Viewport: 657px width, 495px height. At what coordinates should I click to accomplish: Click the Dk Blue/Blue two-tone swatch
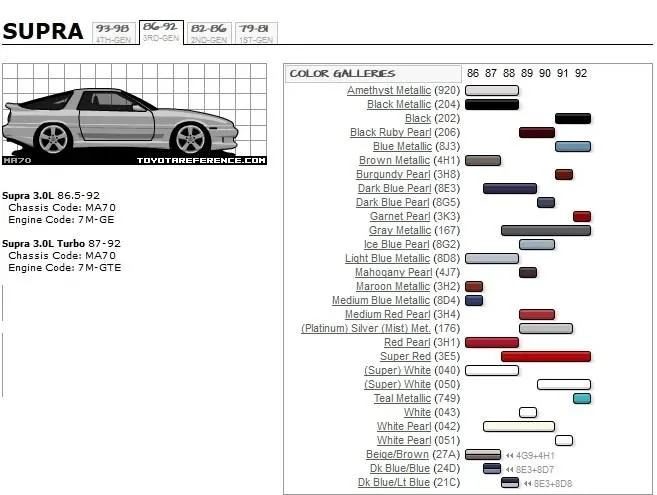[492, 469]
